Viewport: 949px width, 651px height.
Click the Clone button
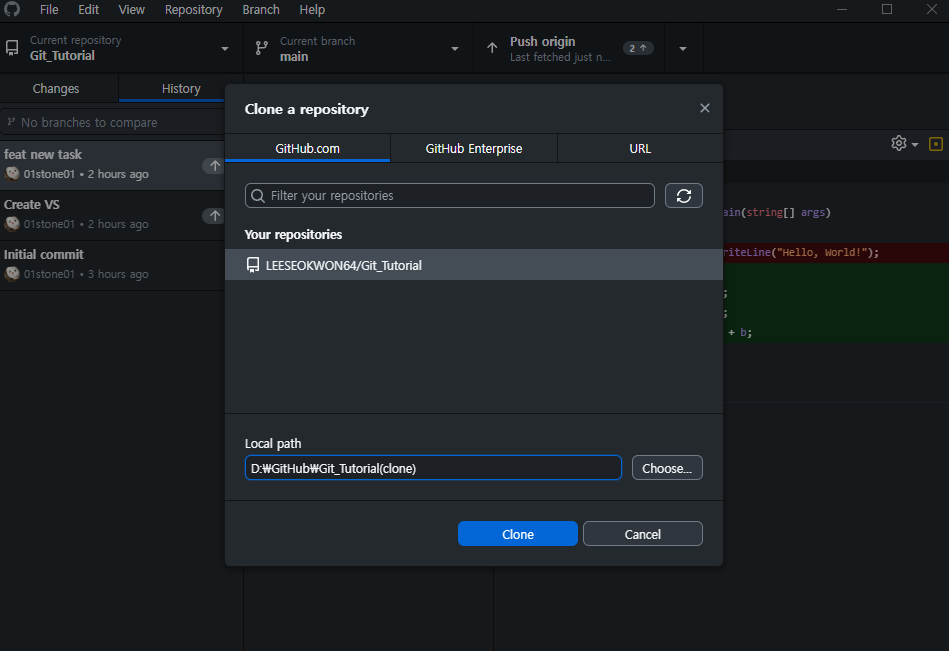518,534
